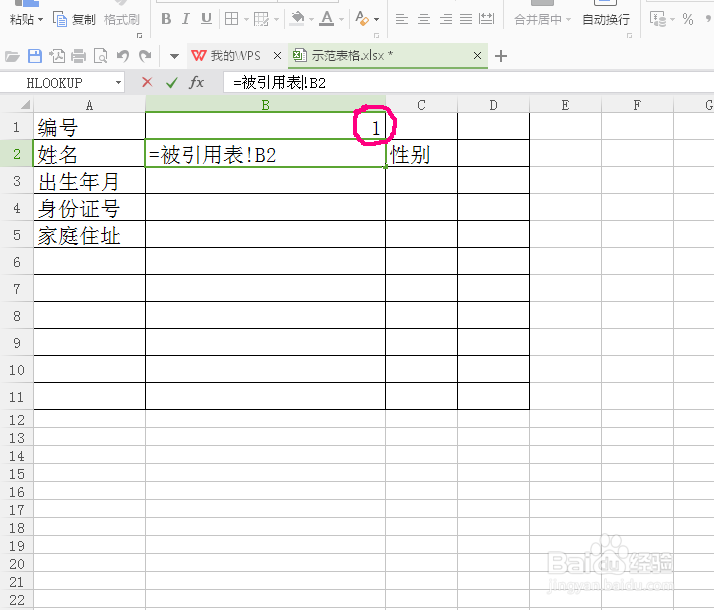The image size is (714, 610).
Task: Click the select-all corner triangle
Action: 25,105
